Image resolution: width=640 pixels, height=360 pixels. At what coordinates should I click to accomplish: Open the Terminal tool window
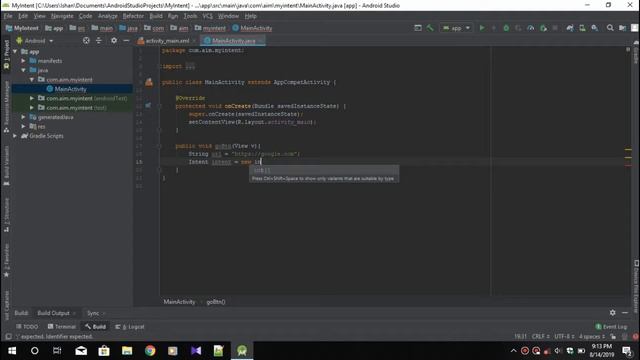click(62, 327)
